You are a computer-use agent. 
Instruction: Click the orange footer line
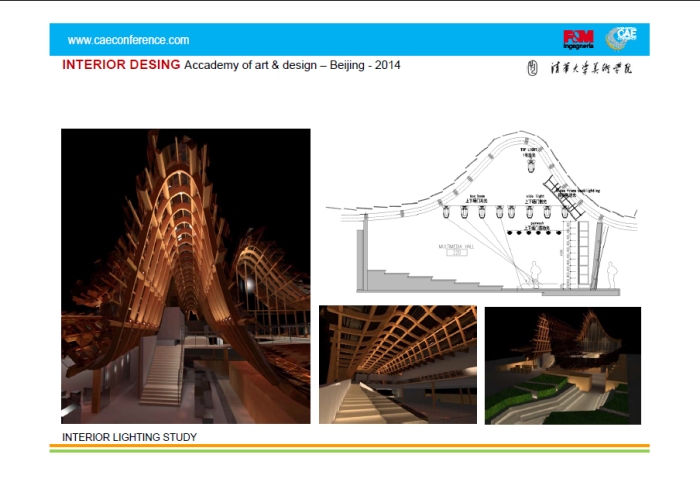(349, 446)
